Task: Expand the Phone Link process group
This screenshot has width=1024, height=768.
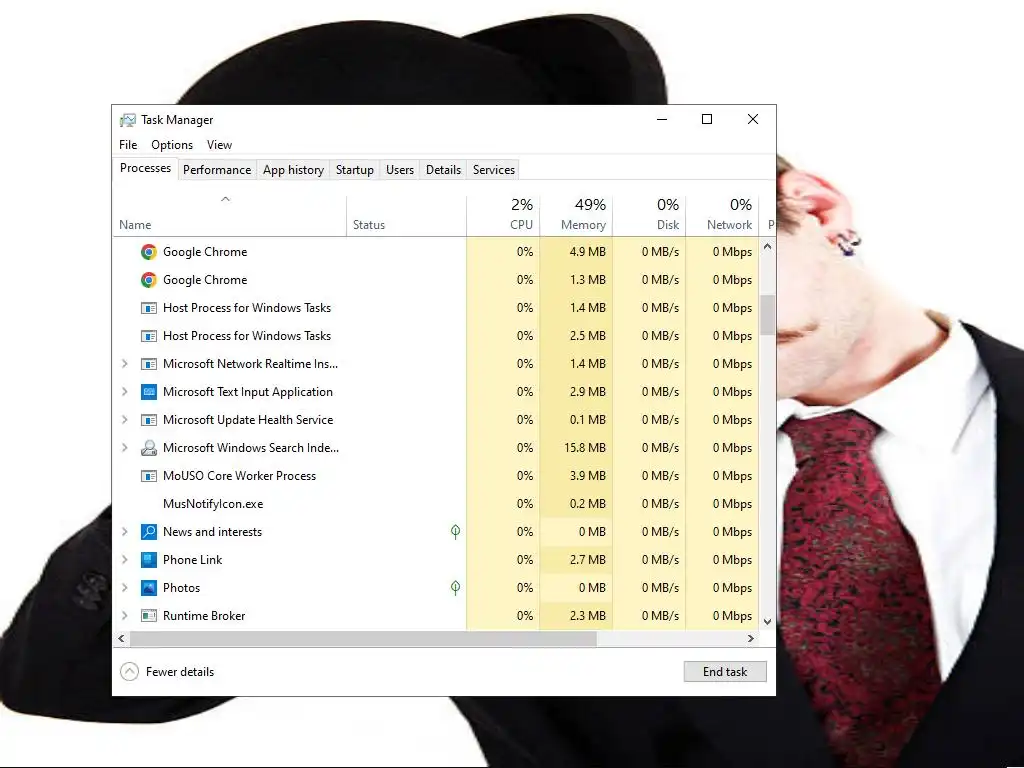Action: 125,560
